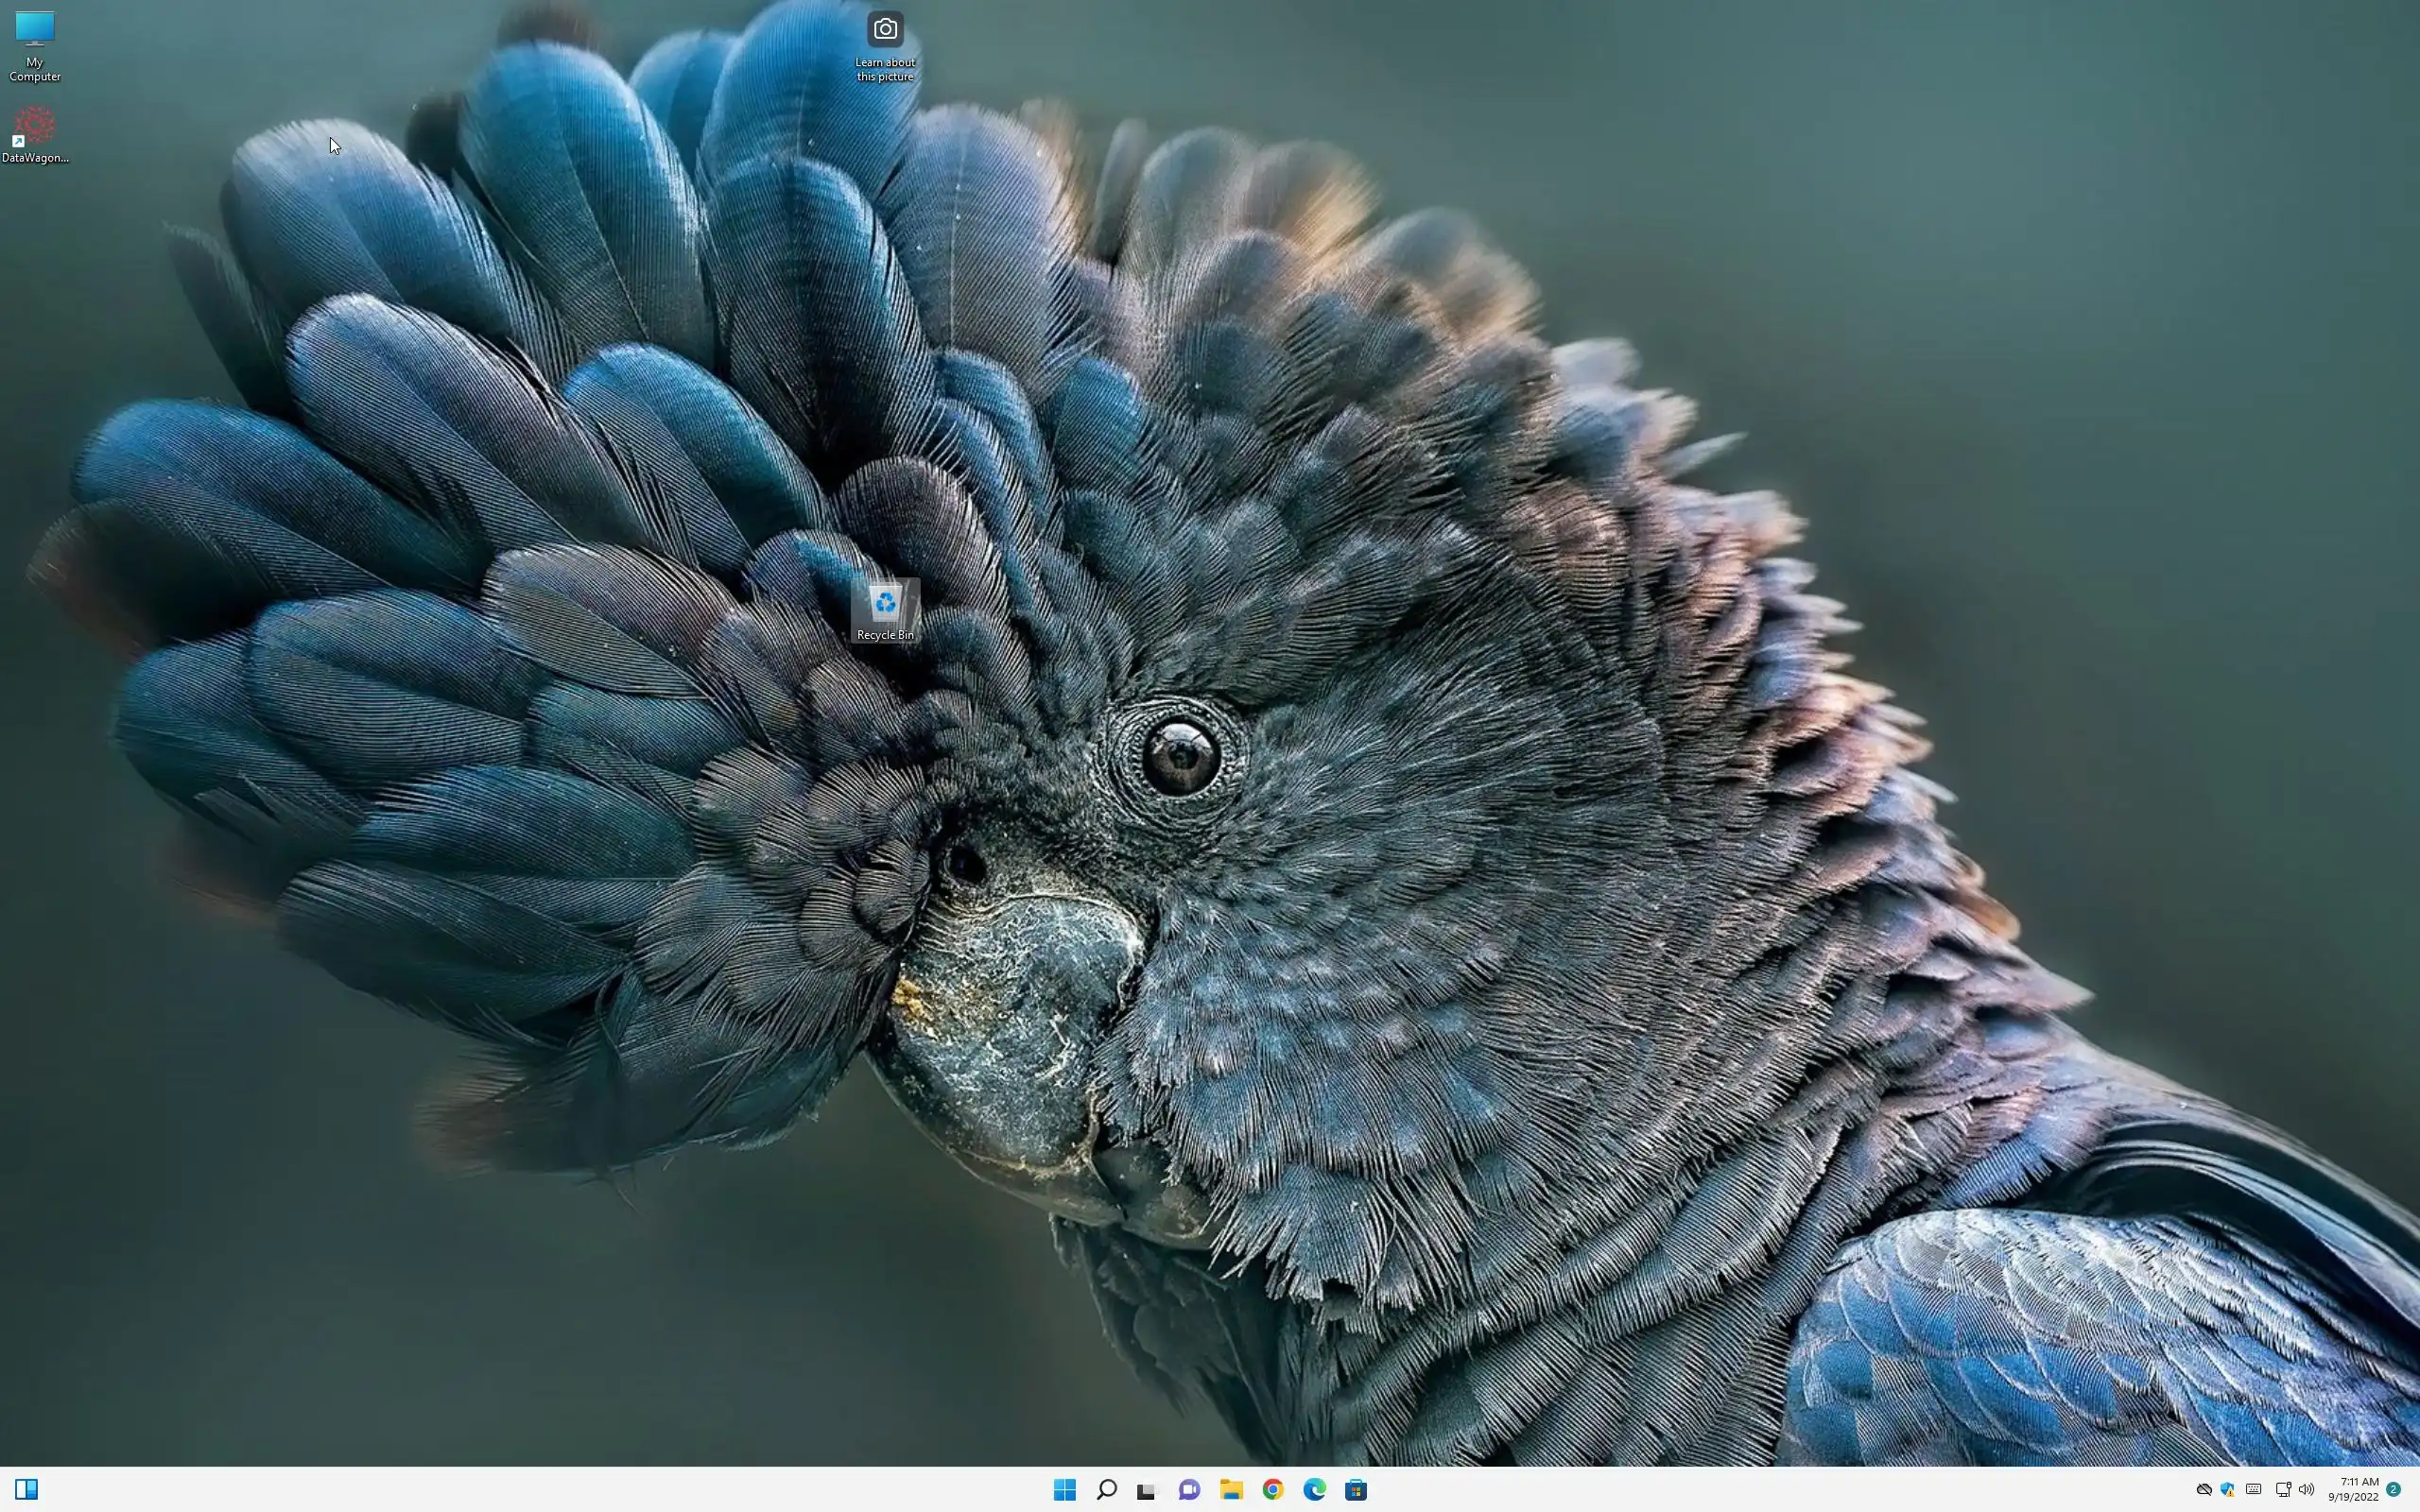Launch Teams Chat from taskbar
The width and height of the screenshot is (2420, 1512).
click(1189, 1490)
